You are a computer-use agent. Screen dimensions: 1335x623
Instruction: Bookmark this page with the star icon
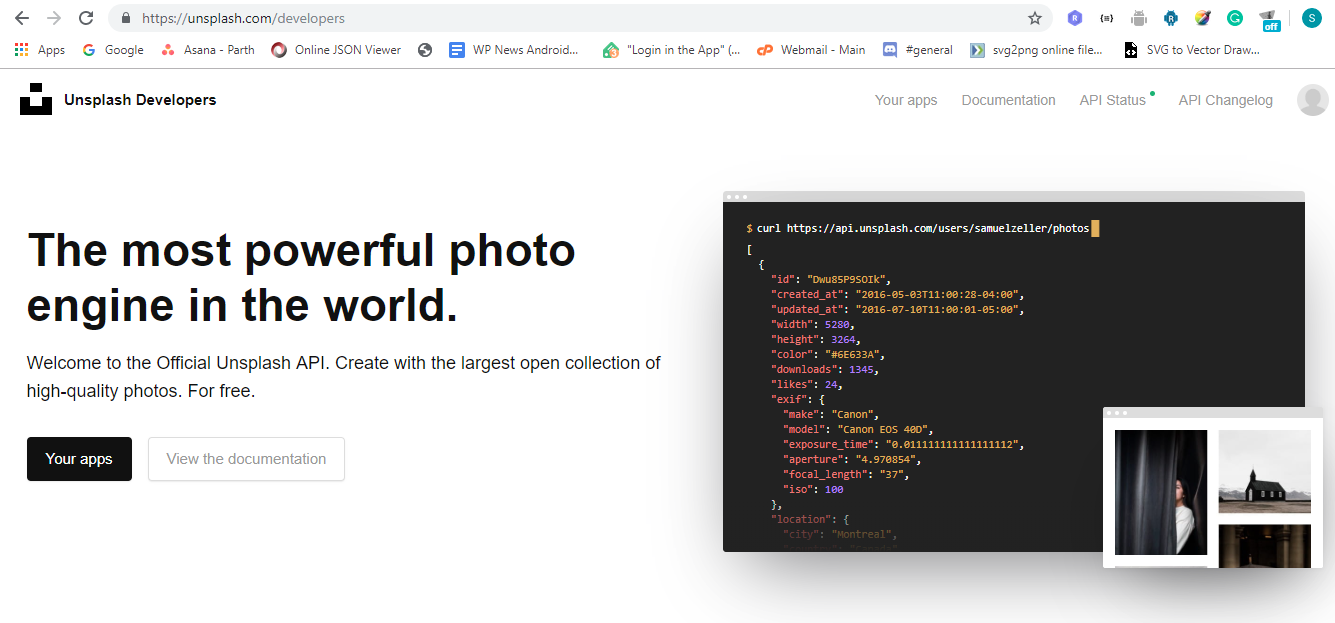(1035, 18)
